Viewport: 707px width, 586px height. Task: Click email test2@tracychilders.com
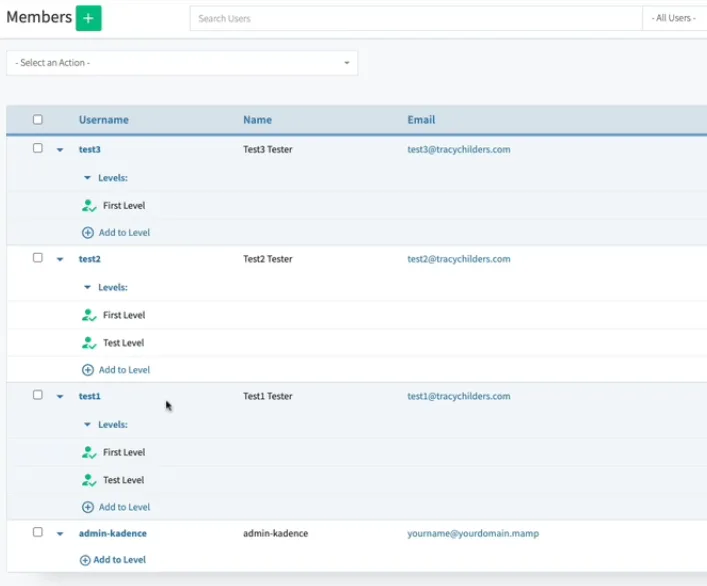(x=459, y=259)
